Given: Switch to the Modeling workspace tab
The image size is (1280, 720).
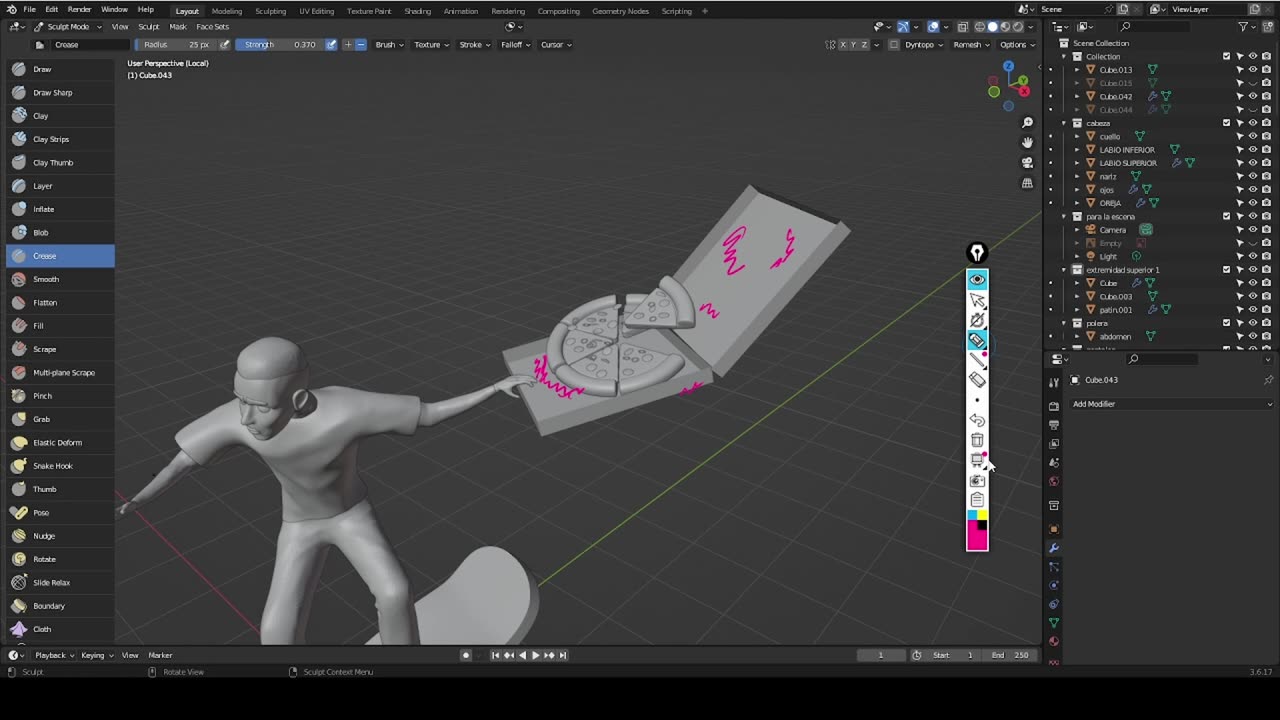Looking at the screenshot, I should [x=227, y=11].
